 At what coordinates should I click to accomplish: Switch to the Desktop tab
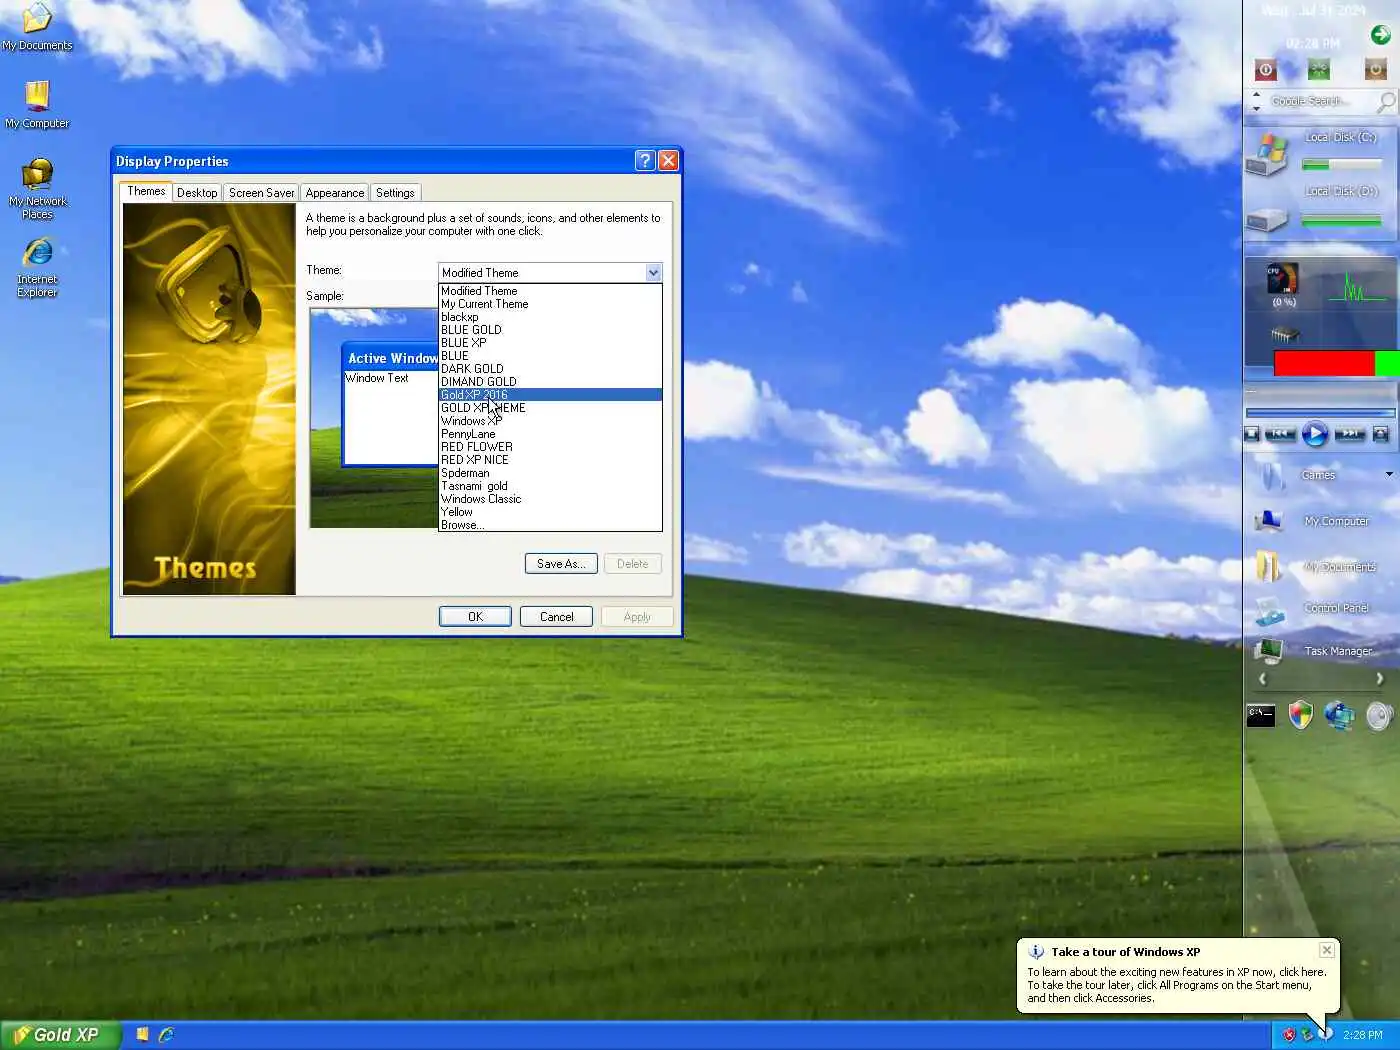[197, 193]
